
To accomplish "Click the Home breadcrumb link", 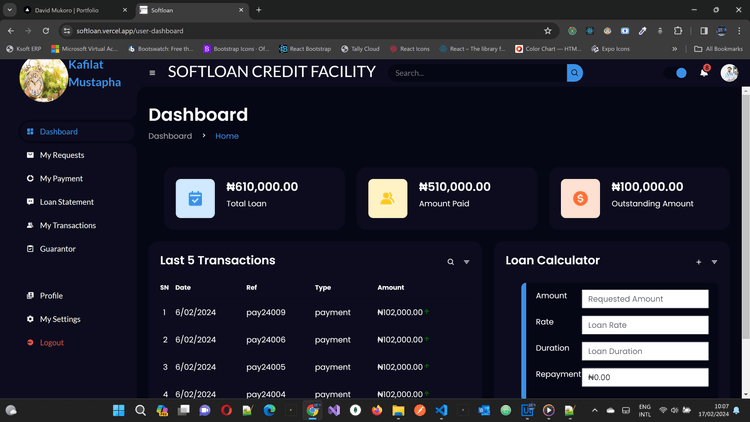I will pyautogui.click(x=227, y=136).
